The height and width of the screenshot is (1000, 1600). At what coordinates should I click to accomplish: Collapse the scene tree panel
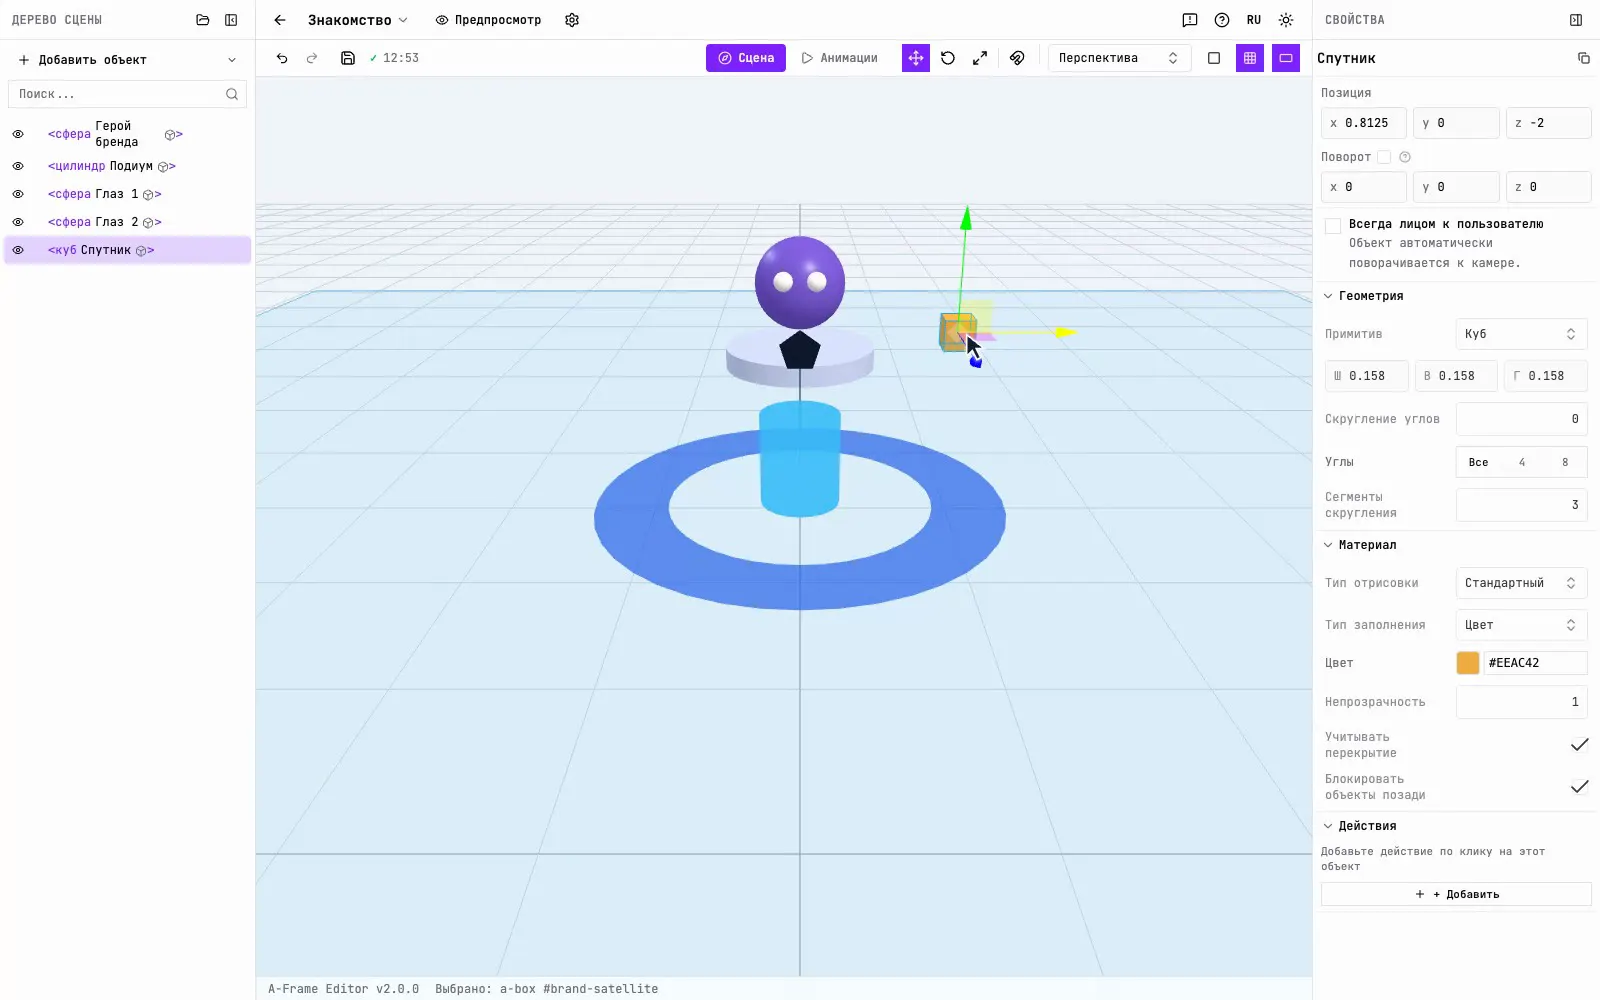point(231,20)
